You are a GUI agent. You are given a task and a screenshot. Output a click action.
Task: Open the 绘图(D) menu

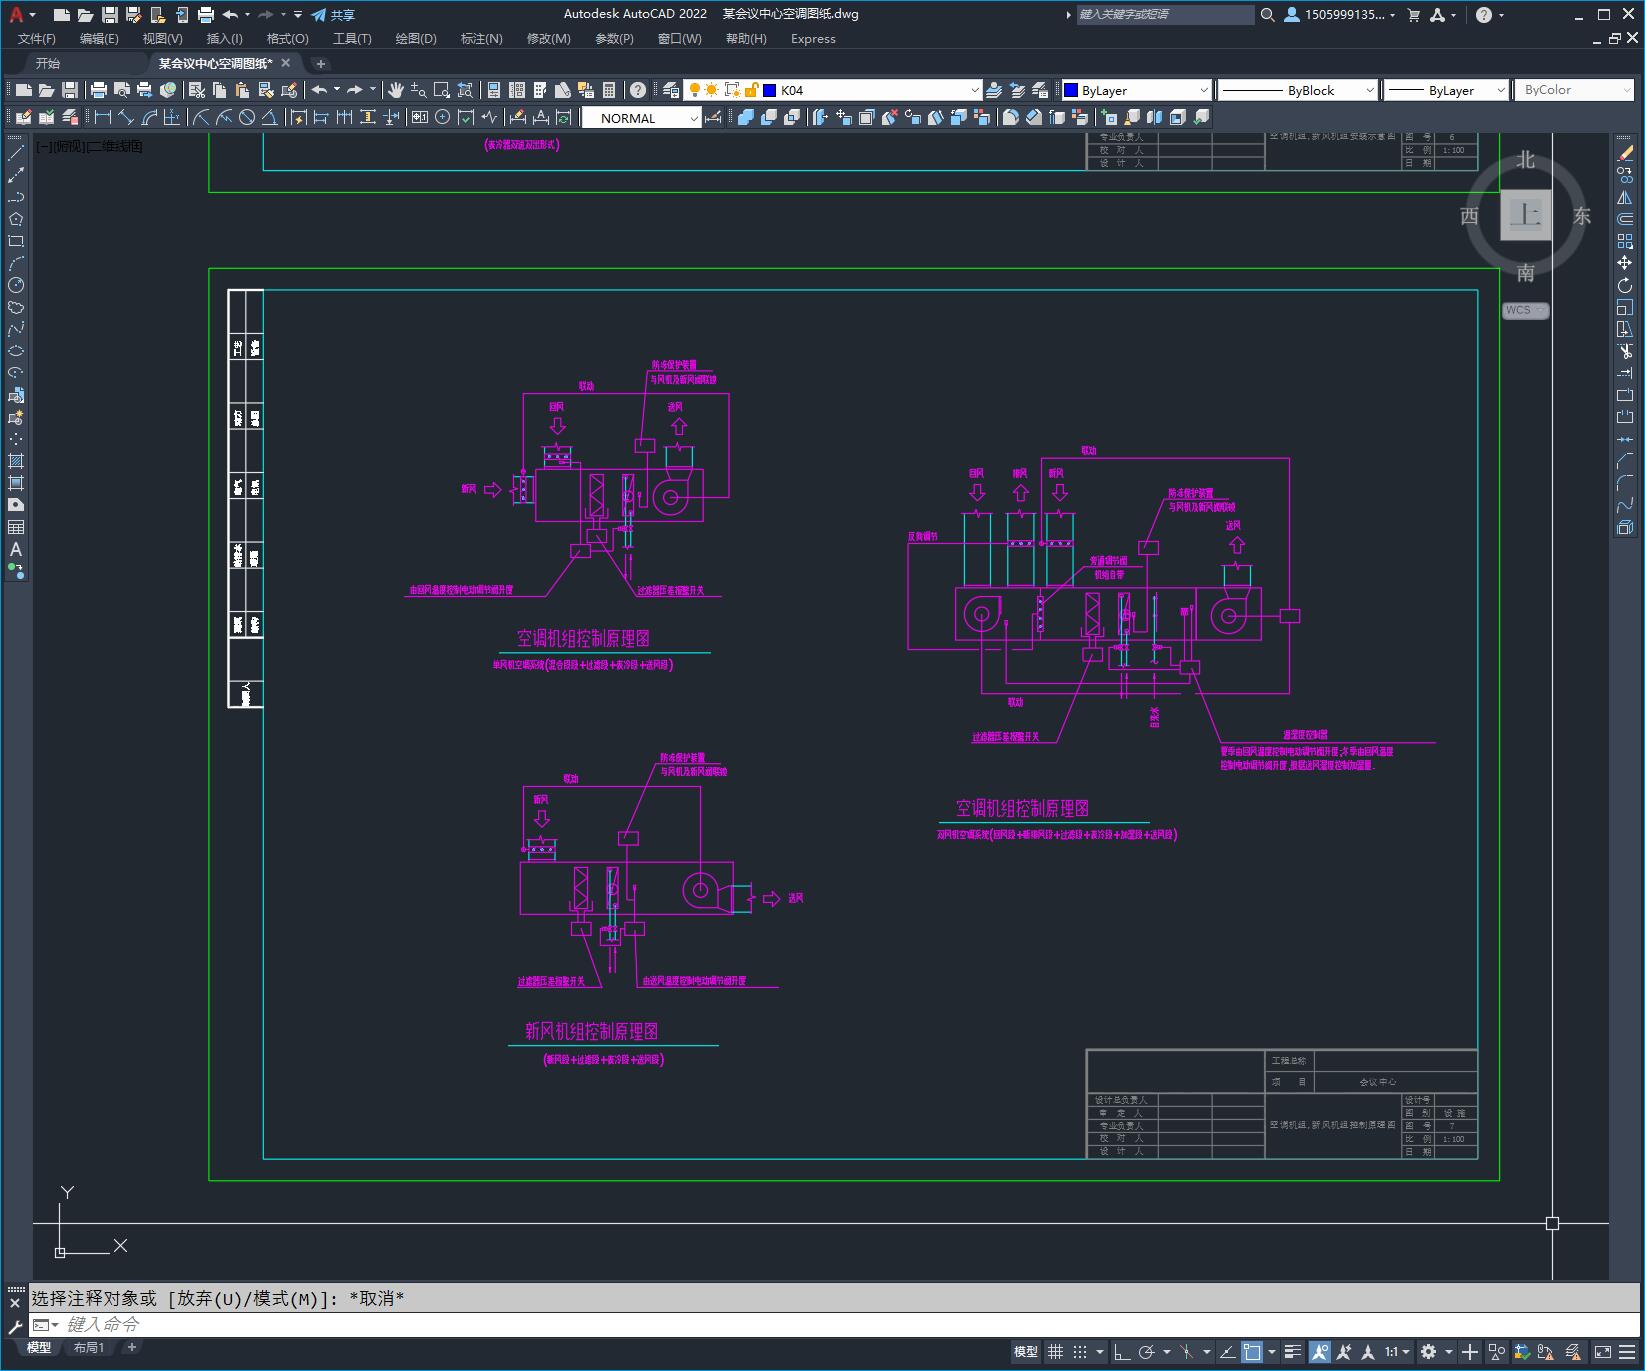pos(416,39)
